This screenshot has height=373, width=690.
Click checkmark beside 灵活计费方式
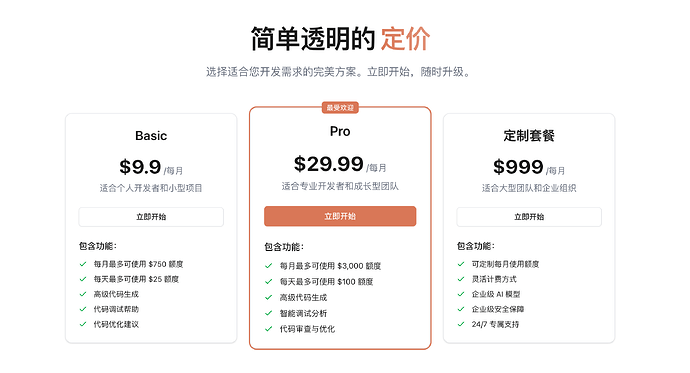461,279
